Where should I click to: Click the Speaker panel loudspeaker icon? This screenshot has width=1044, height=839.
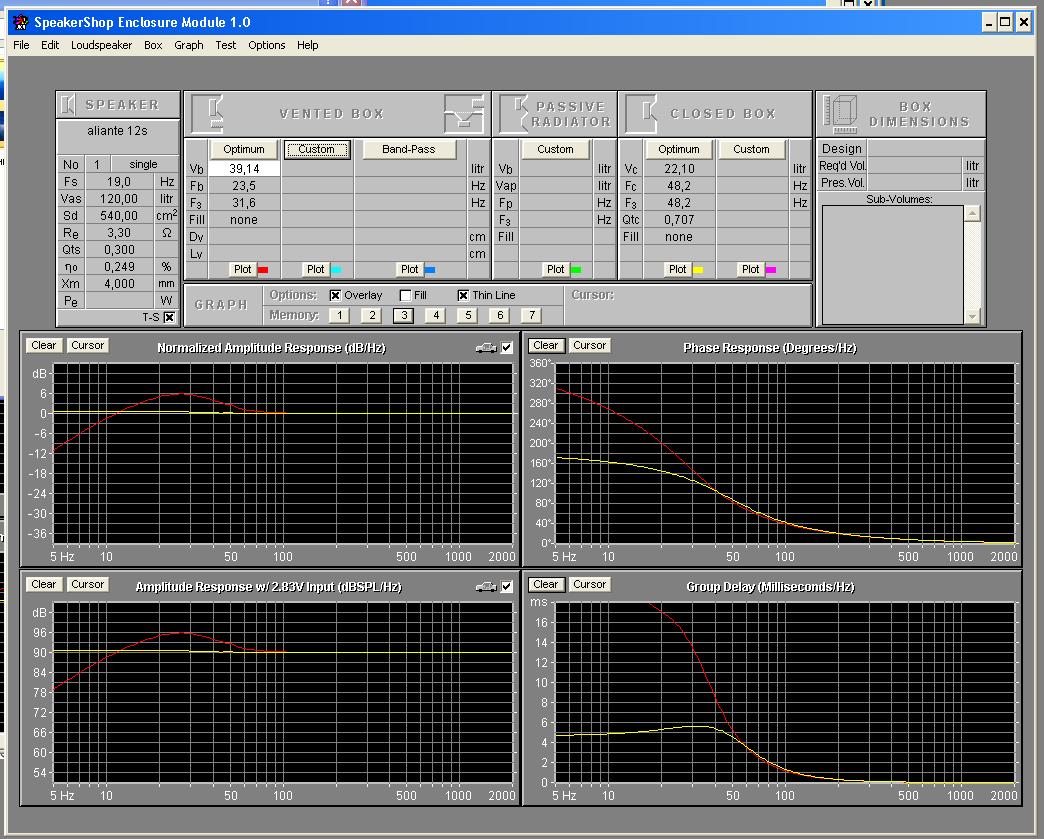click(x=68, y=105)
